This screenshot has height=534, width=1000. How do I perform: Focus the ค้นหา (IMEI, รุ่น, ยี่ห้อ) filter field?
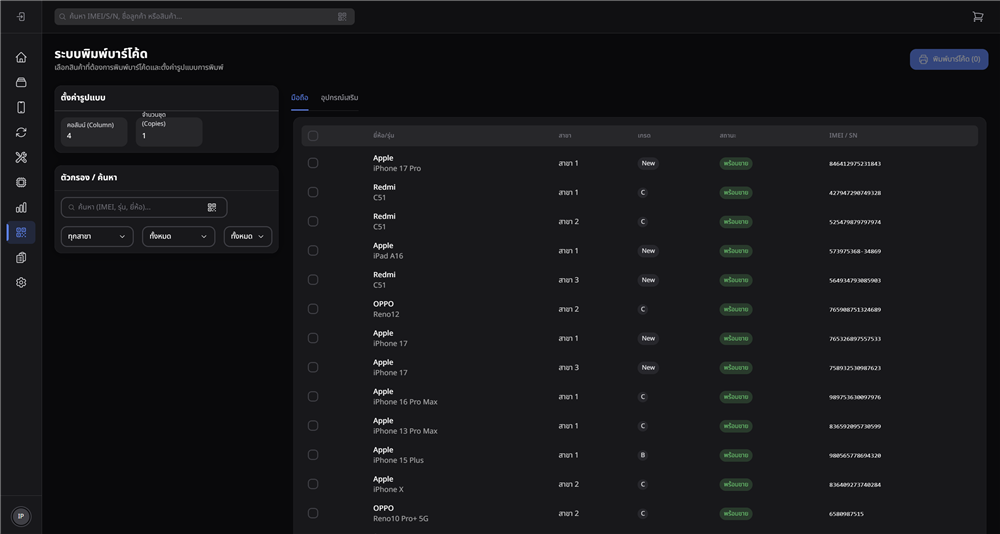(x=144, y=207)
